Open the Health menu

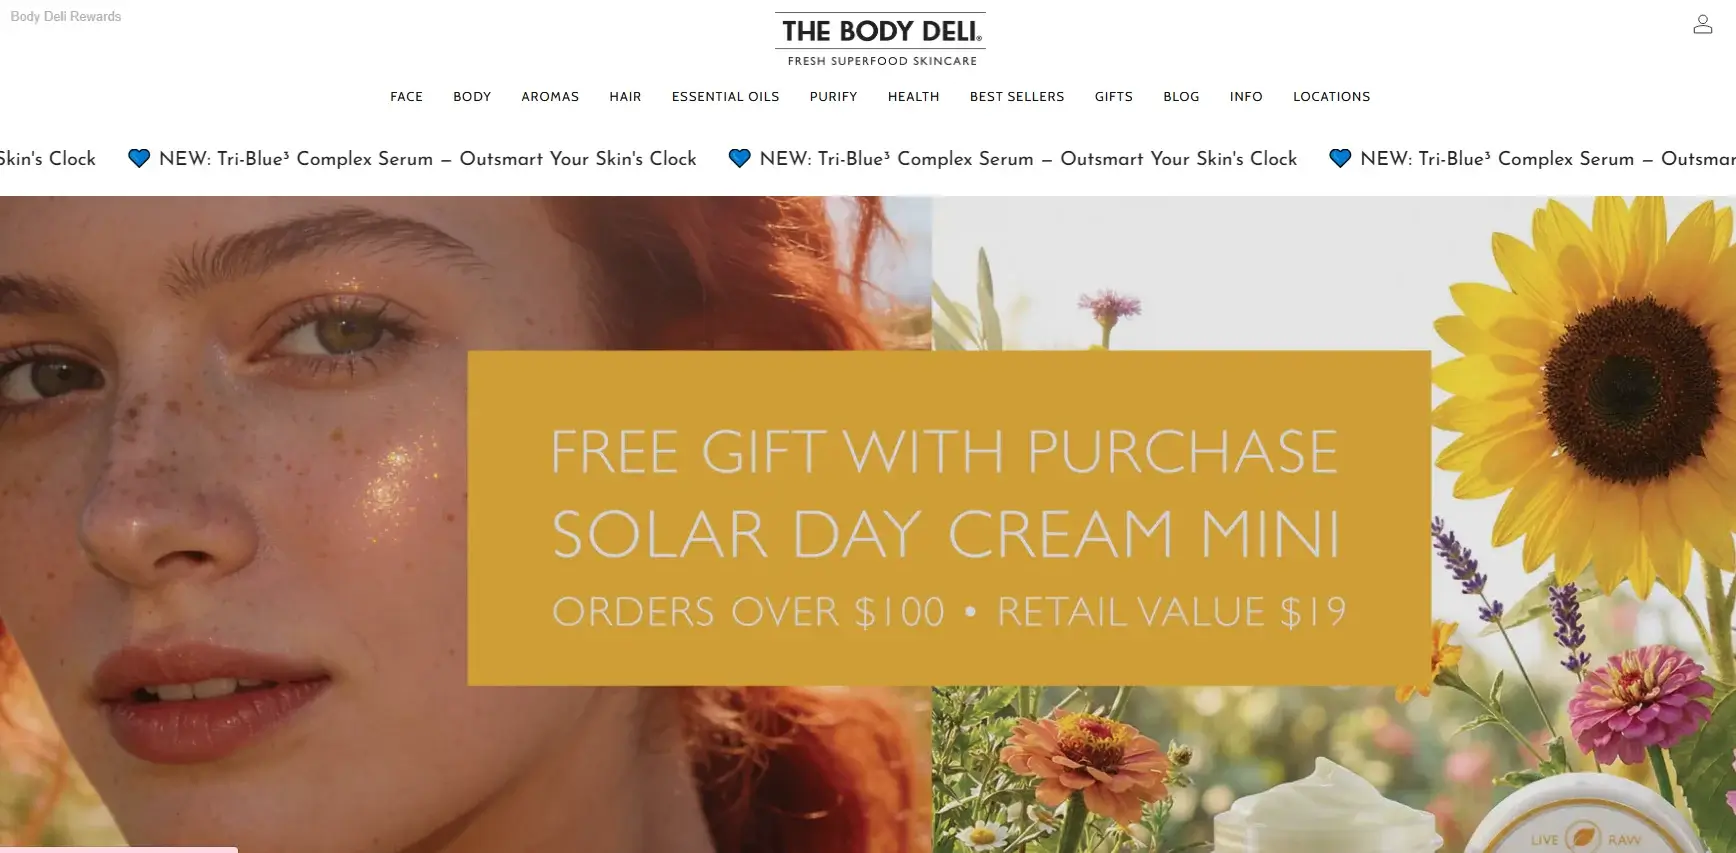(913, 97)
